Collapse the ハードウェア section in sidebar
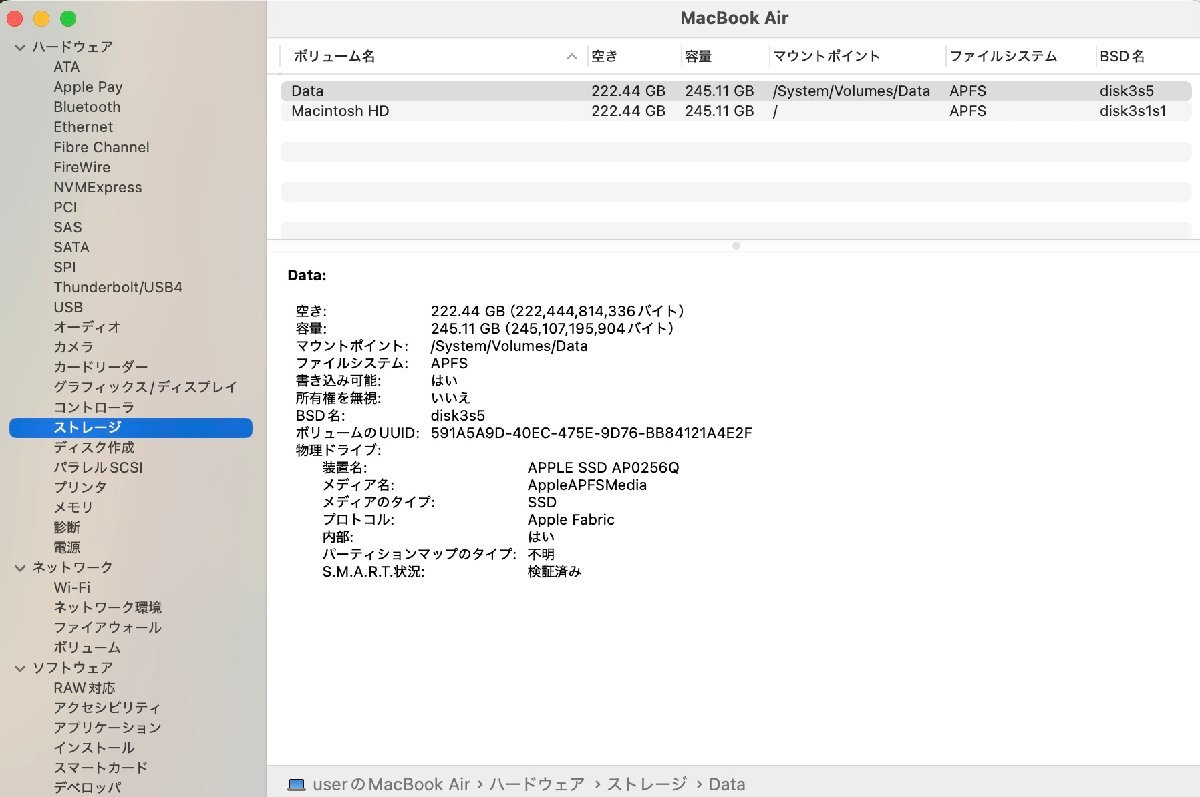Viewport: 1200px width, 797px height. 21,47
